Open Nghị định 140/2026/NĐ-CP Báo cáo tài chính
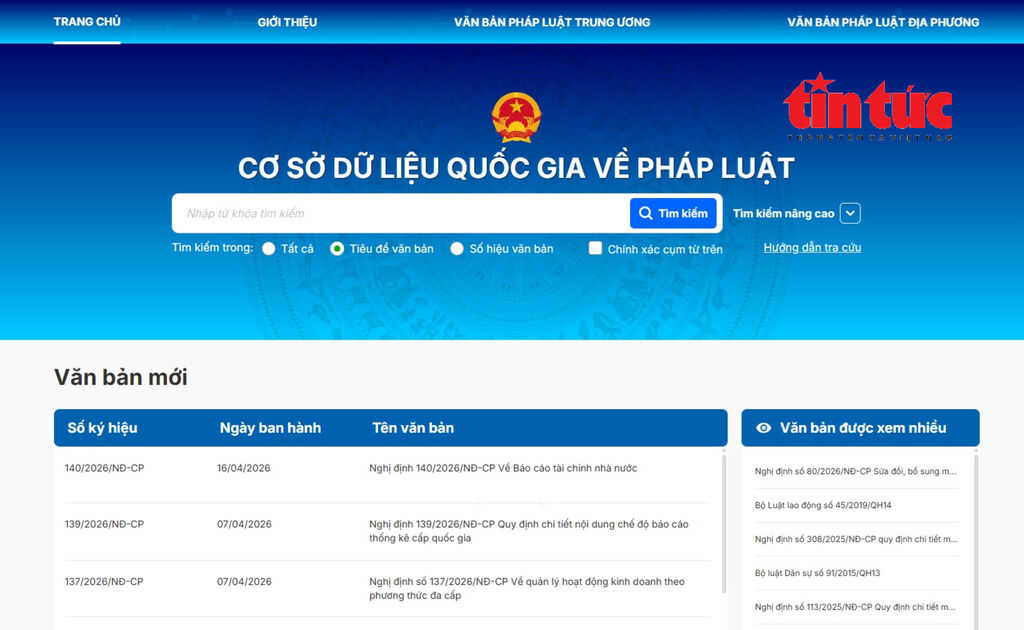Screen dimensions: 1024x630 click(x=503, y=468)
